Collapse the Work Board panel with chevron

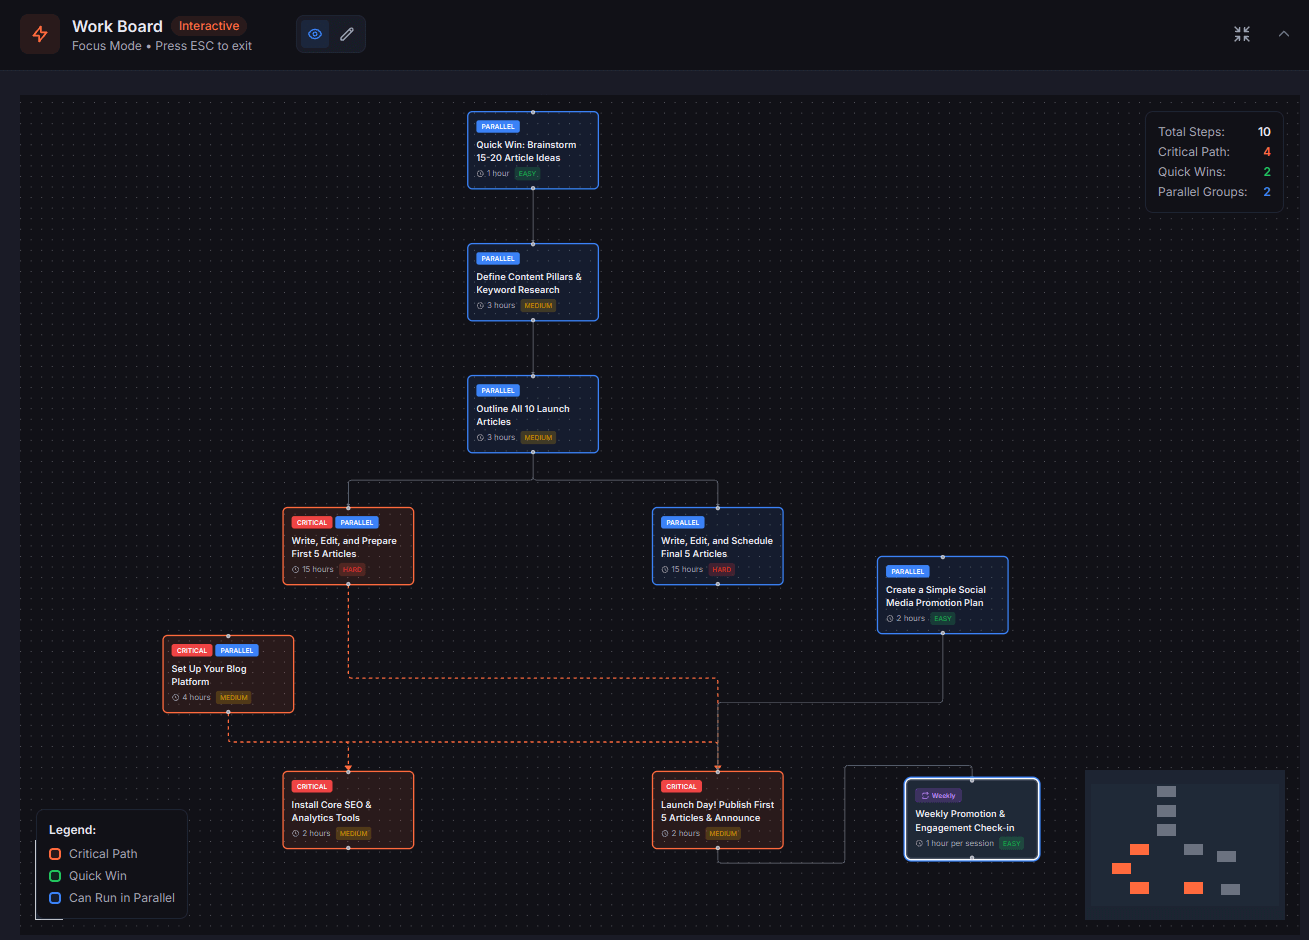tap(1284, 34)
